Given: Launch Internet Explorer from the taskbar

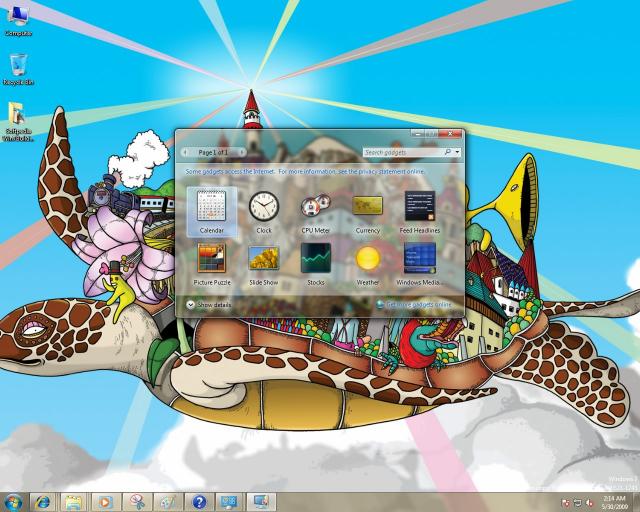Looking at the screenshot, I should point(42,501).
